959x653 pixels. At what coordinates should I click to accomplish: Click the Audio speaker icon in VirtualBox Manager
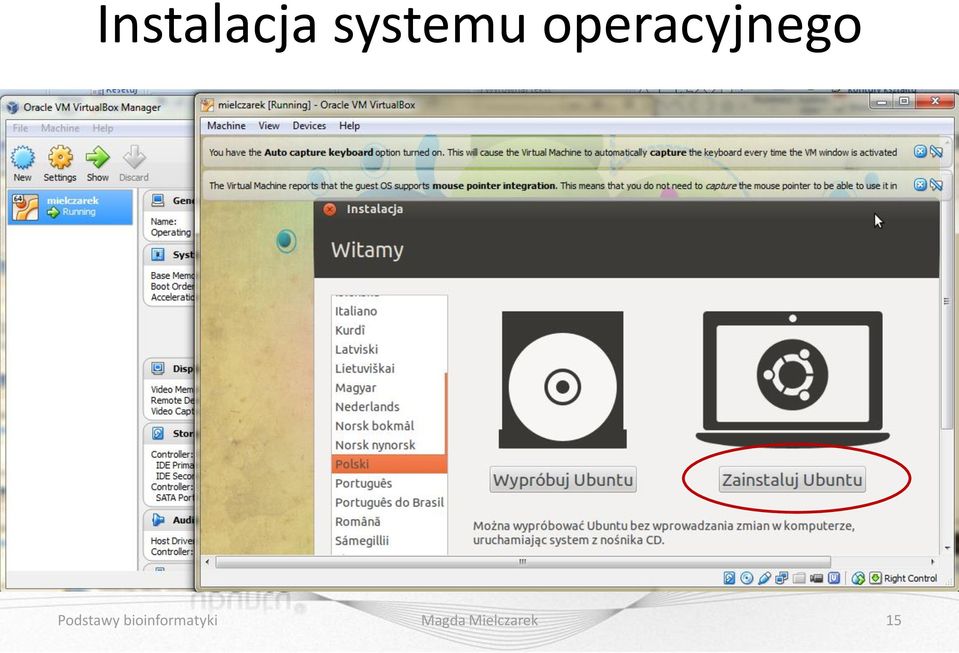[158, 520]
